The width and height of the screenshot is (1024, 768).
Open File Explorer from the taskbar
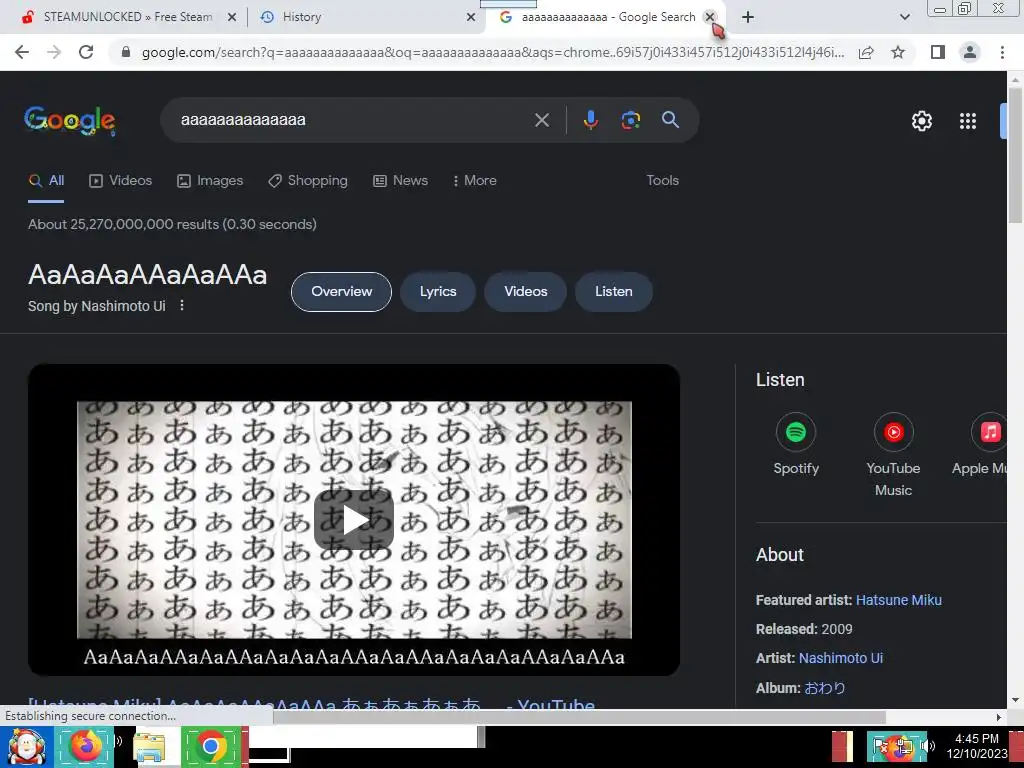148,748
